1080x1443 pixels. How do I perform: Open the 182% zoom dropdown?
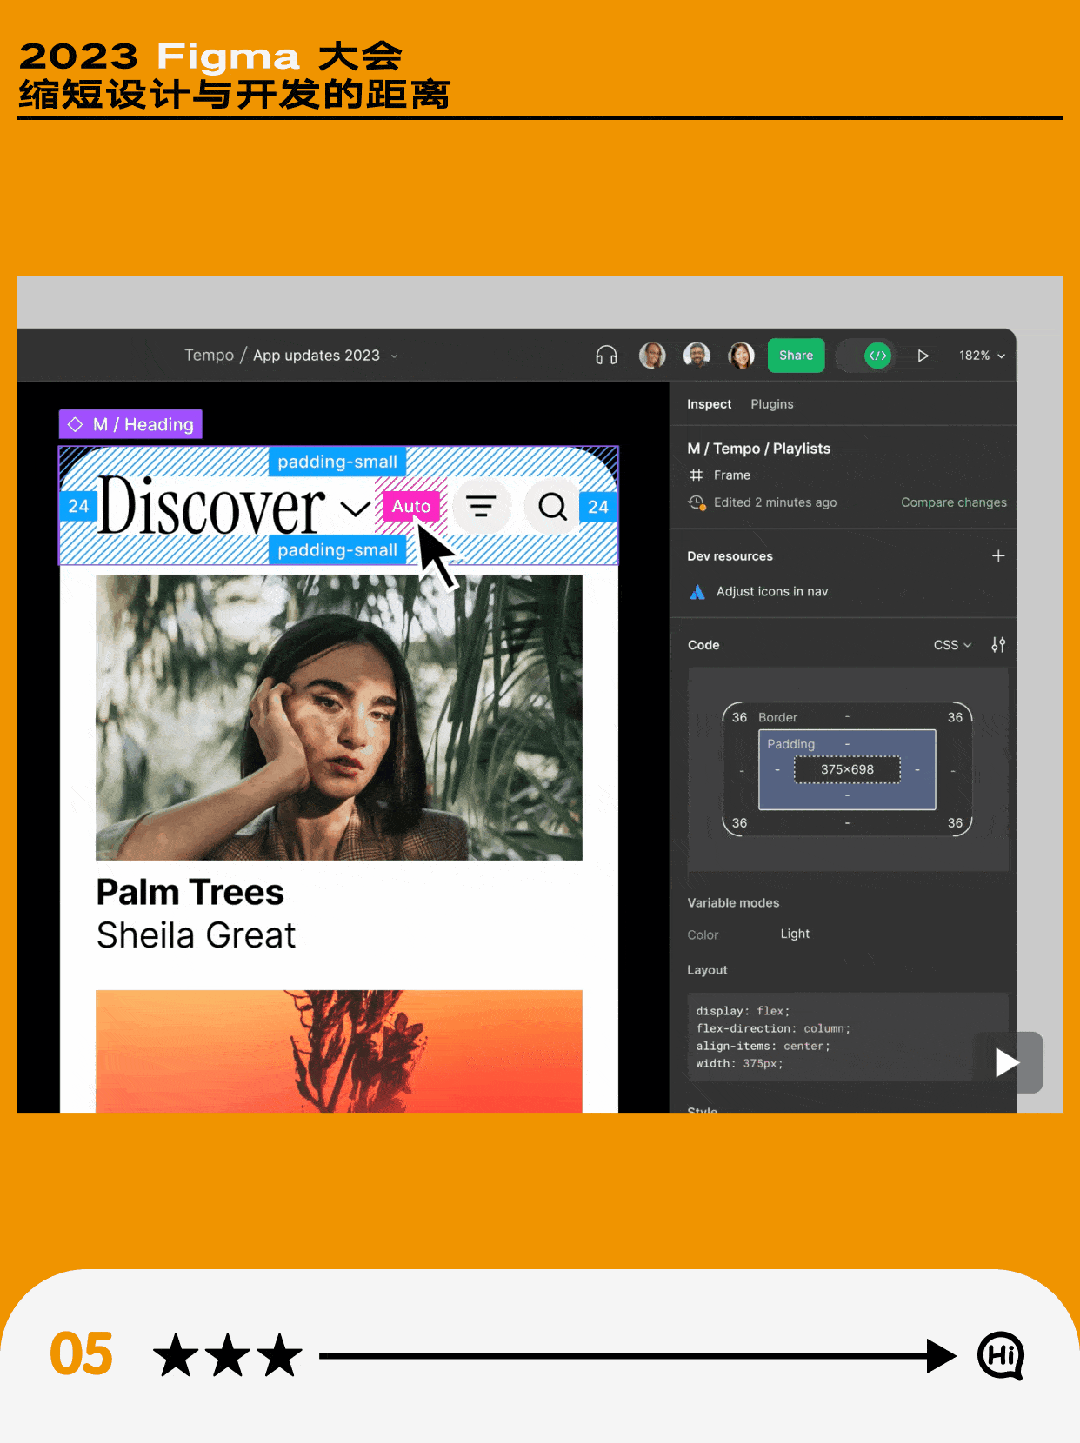click(981, 356)
